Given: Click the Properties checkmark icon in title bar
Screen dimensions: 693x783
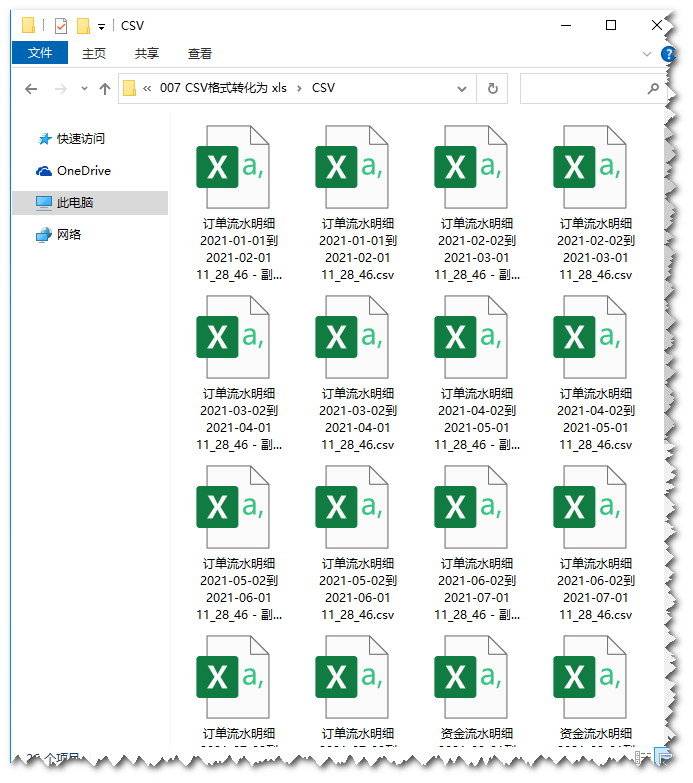Looking at the screenshot, I should [60, 25].
